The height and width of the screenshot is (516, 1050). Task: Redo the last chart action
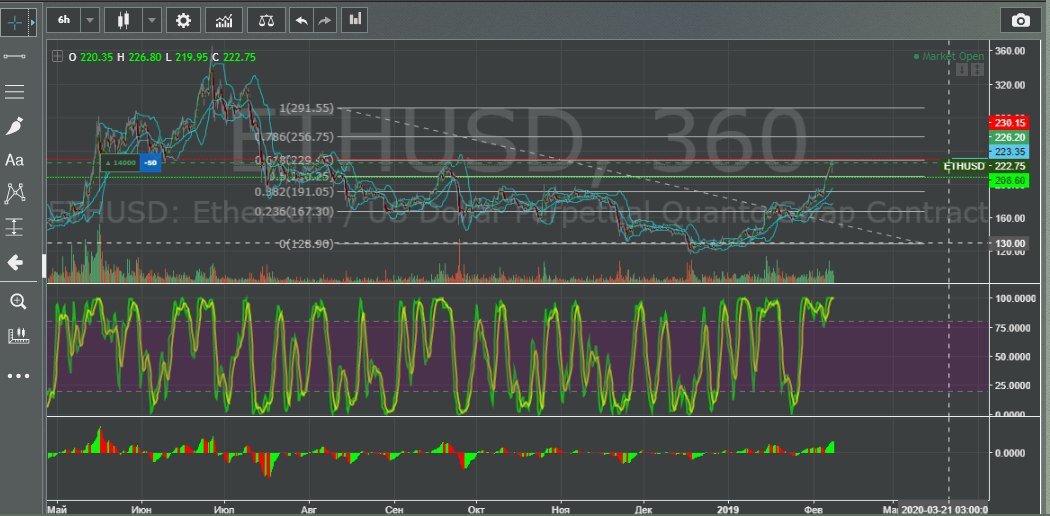[x=325, y=20]
